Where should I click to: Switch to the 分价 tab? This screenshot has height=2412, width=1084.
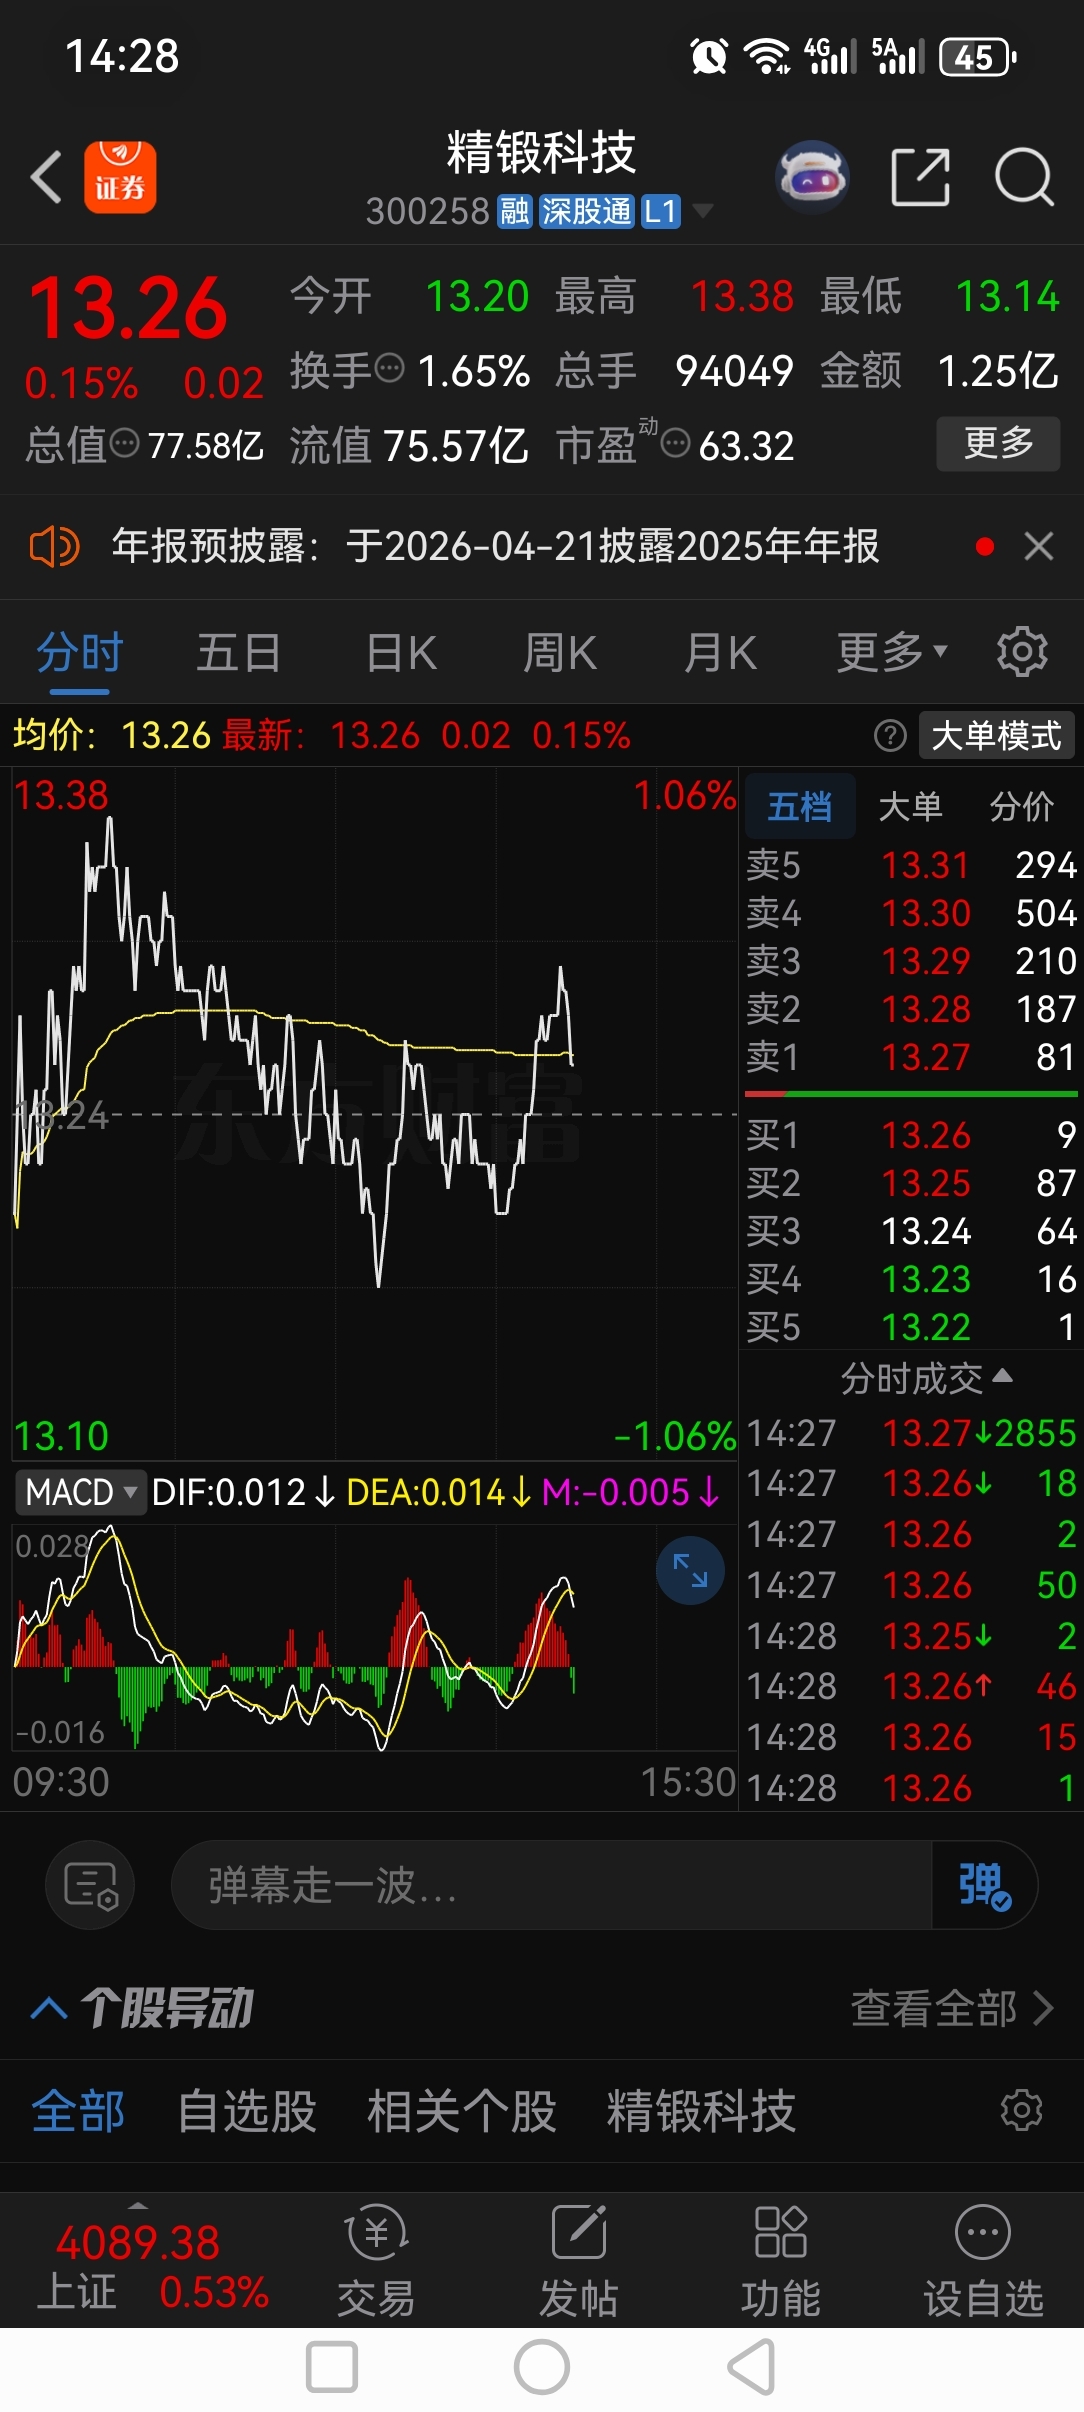click(1022, 805)
